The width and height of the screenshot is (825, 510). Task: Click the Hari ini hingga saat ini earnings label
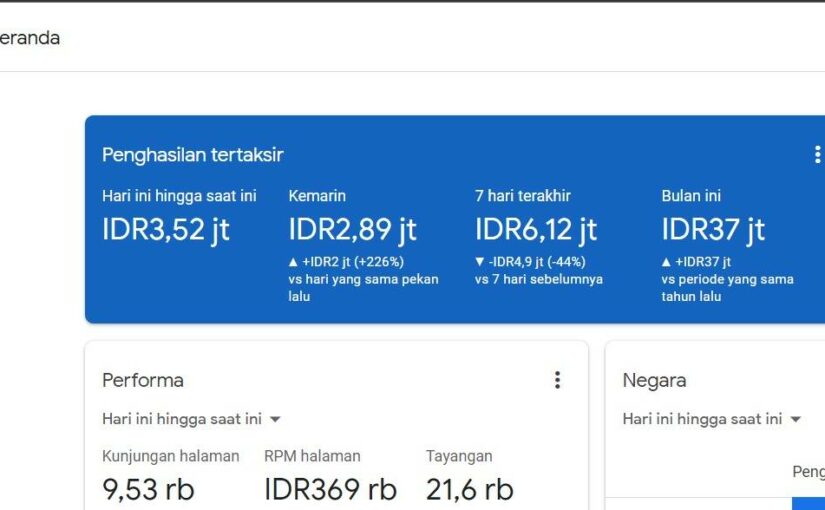pos(179,196)
